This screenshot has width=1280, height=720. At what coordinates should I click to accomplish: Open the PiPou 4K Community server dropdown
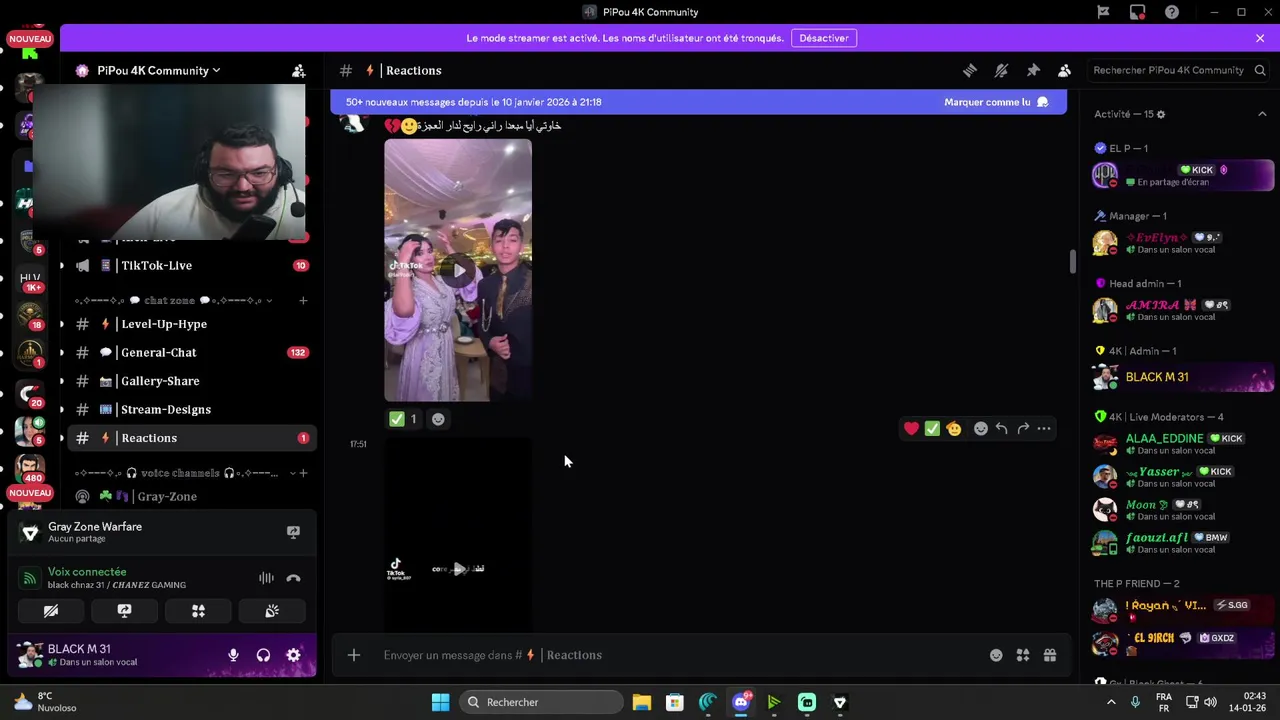pos(158,70)
